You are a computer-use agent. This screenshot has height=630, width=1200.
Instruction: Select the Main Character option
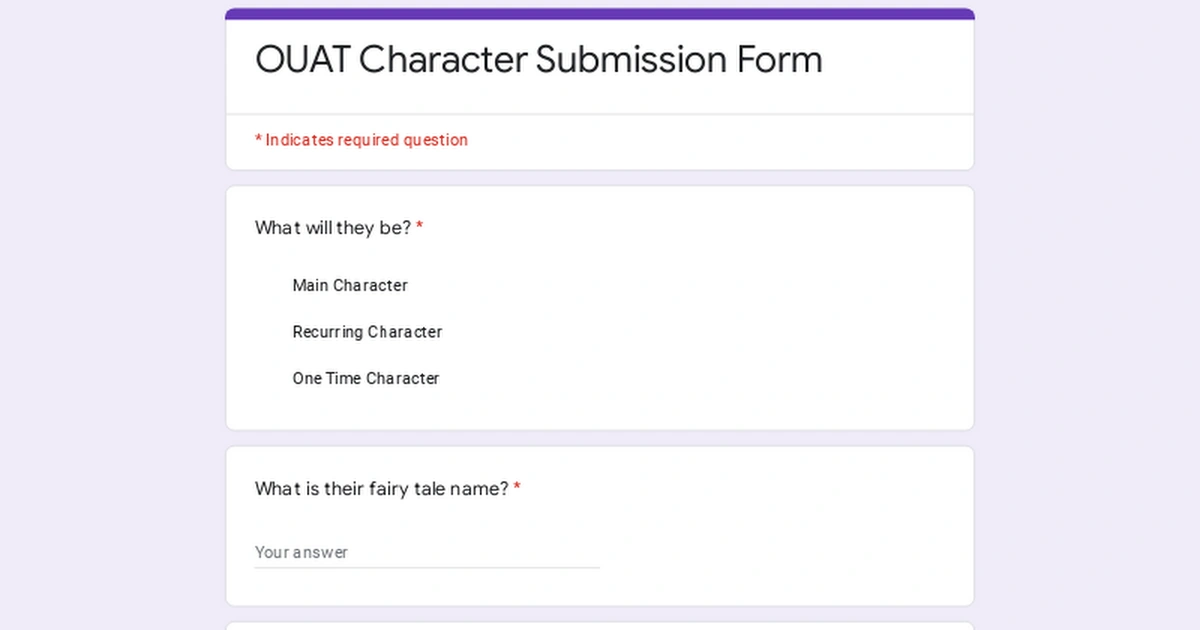[349, 285]
